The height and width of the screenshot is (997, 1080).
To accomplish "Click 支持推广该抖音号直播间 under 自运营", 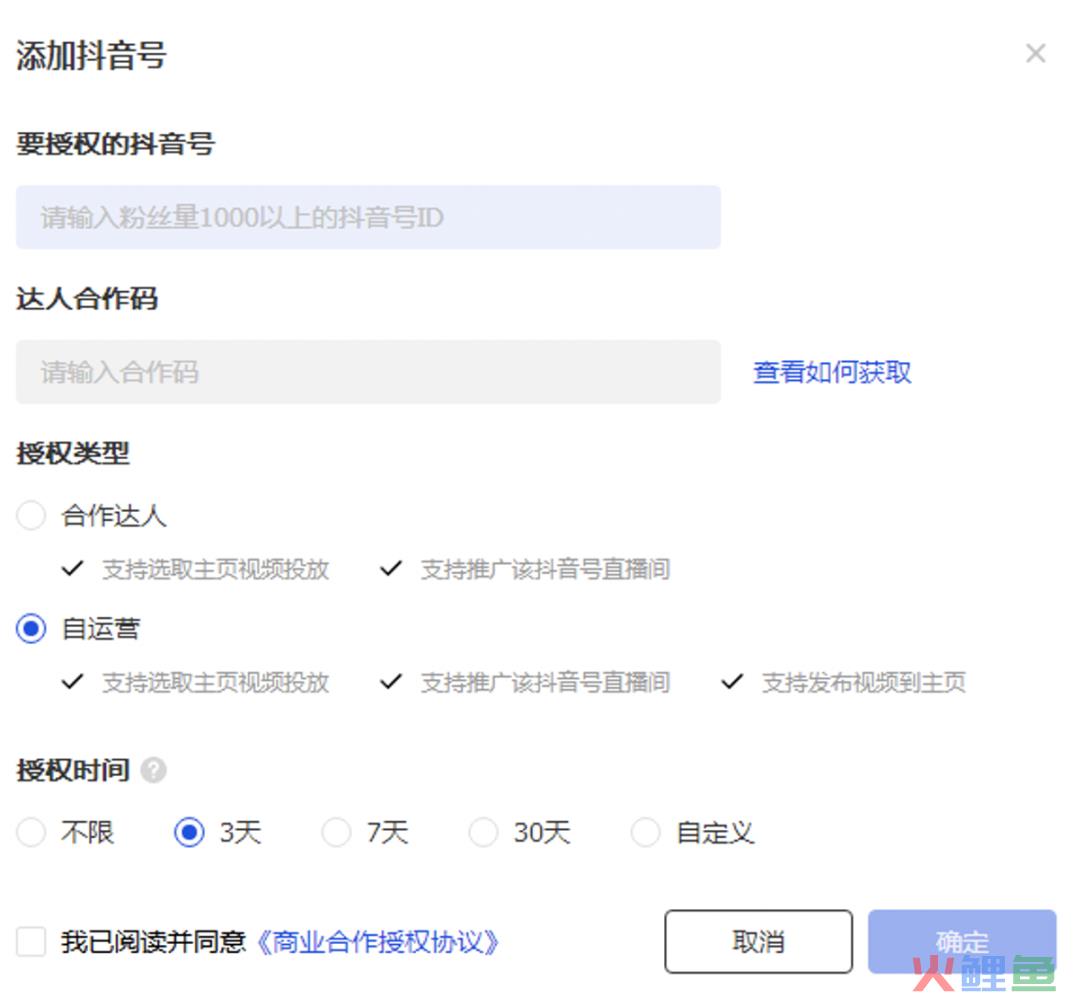I will coord(546,682).
